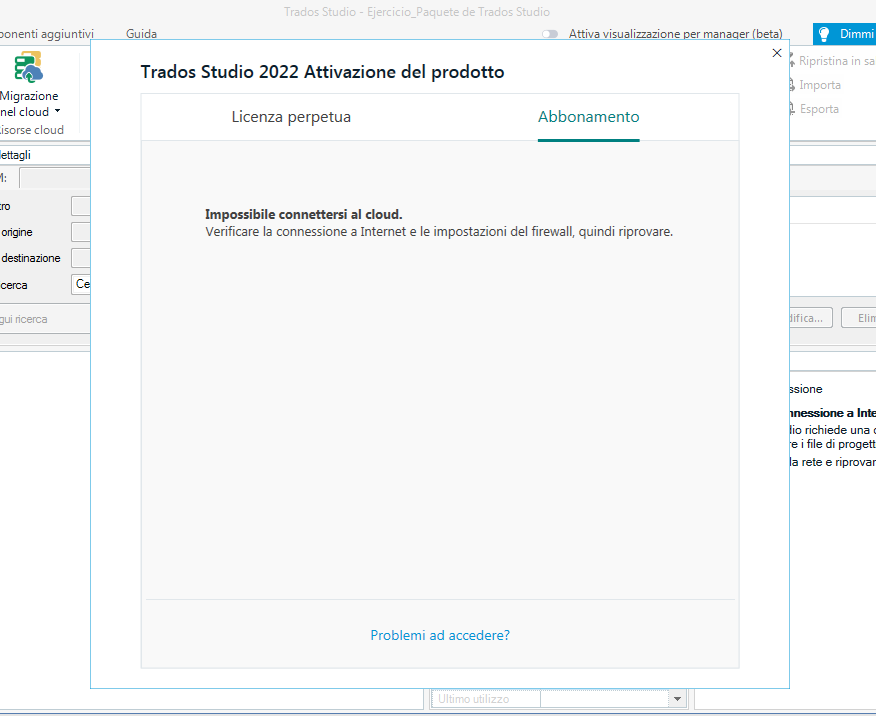Expand the Migrazione nel cloud dropdown arrow
Image resolution: width=876 pixels, height=723 pixels.
coord(56,111)
